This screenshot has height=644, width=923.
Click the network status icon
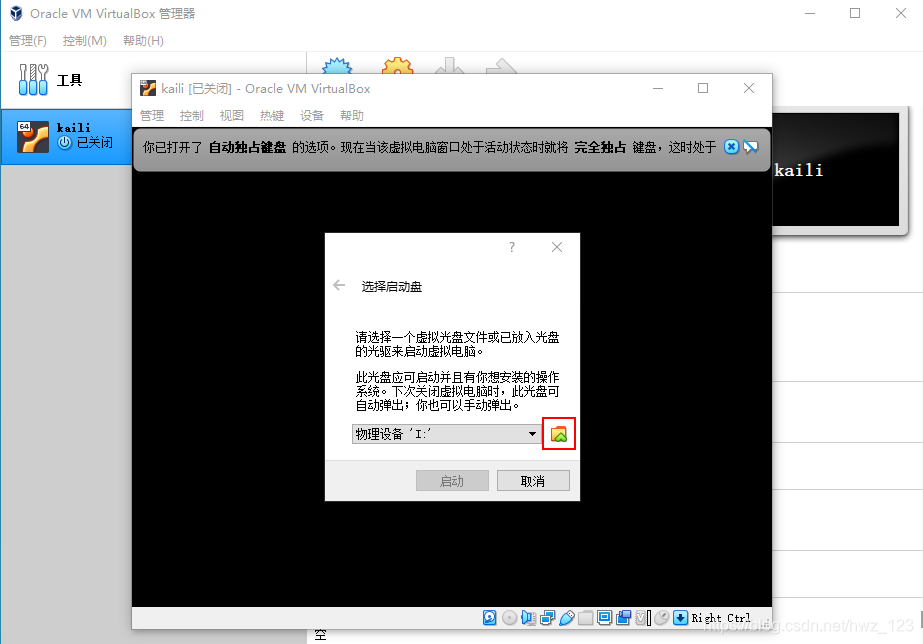click(x=545, y=617)
